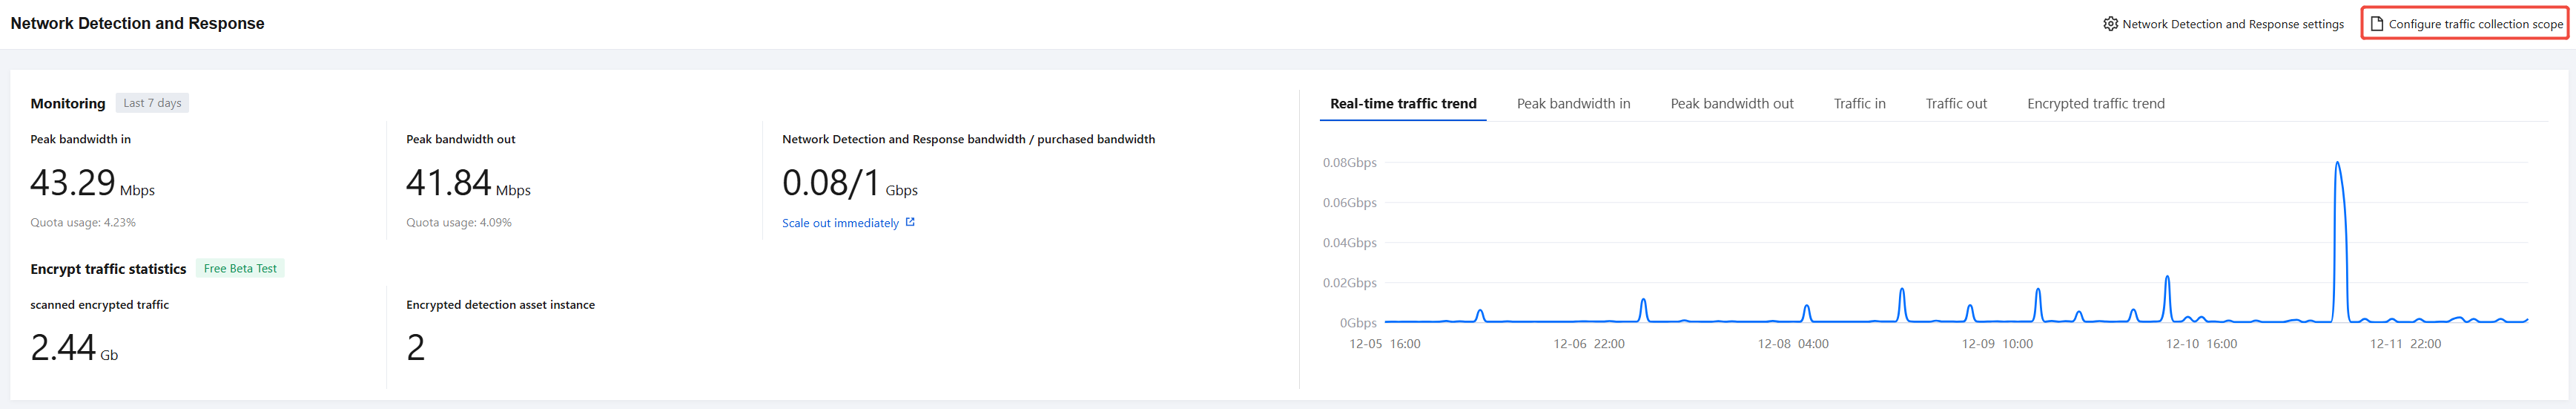Click the highest traffic spike on chart
The width and height of the screenshot is (2576, 409).
(x=2337, y=164)
